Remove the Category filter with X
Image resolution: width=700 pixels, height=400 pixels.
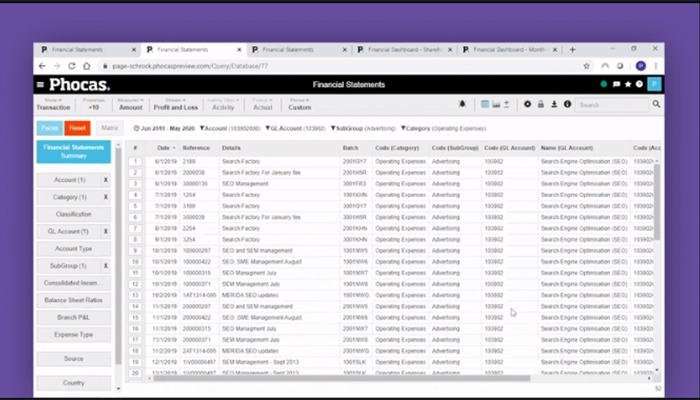point(106,197)
